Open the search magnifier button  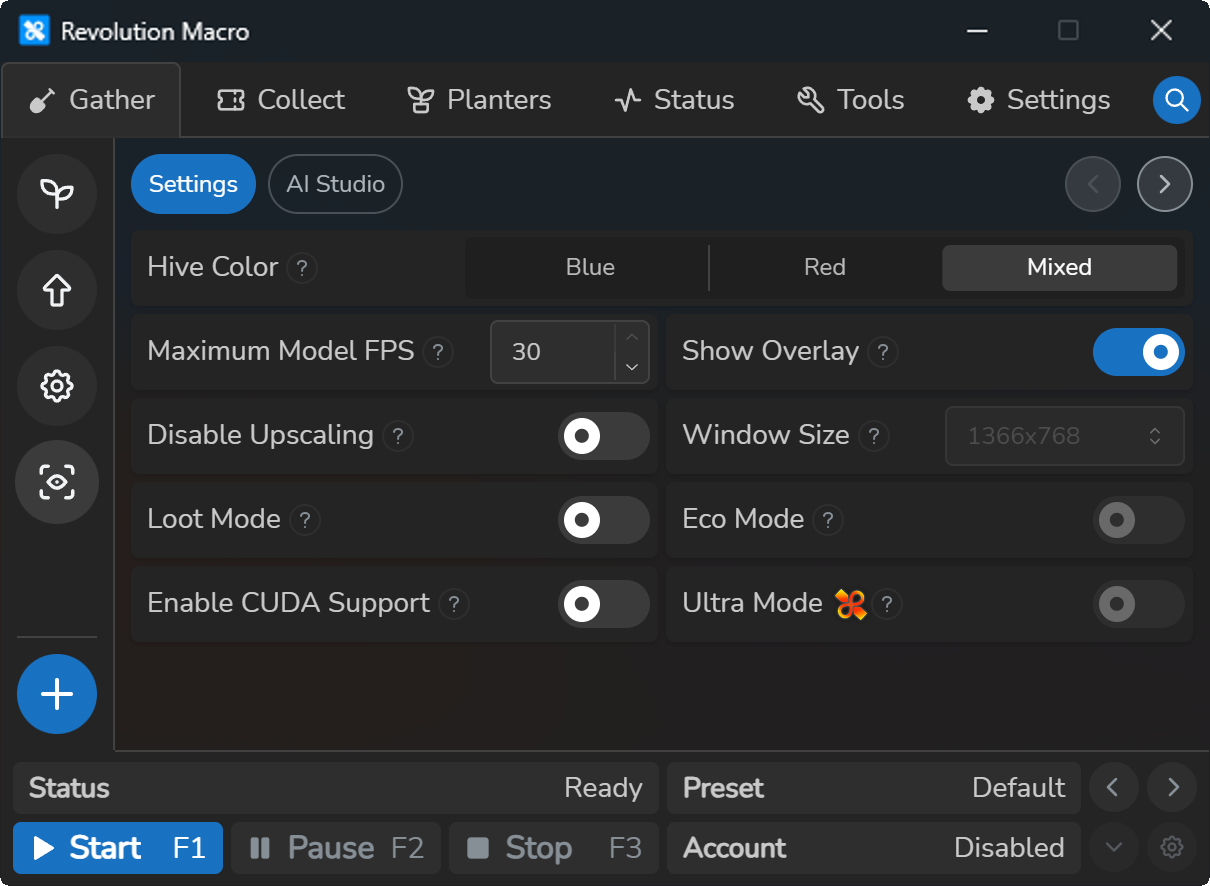1177,100
